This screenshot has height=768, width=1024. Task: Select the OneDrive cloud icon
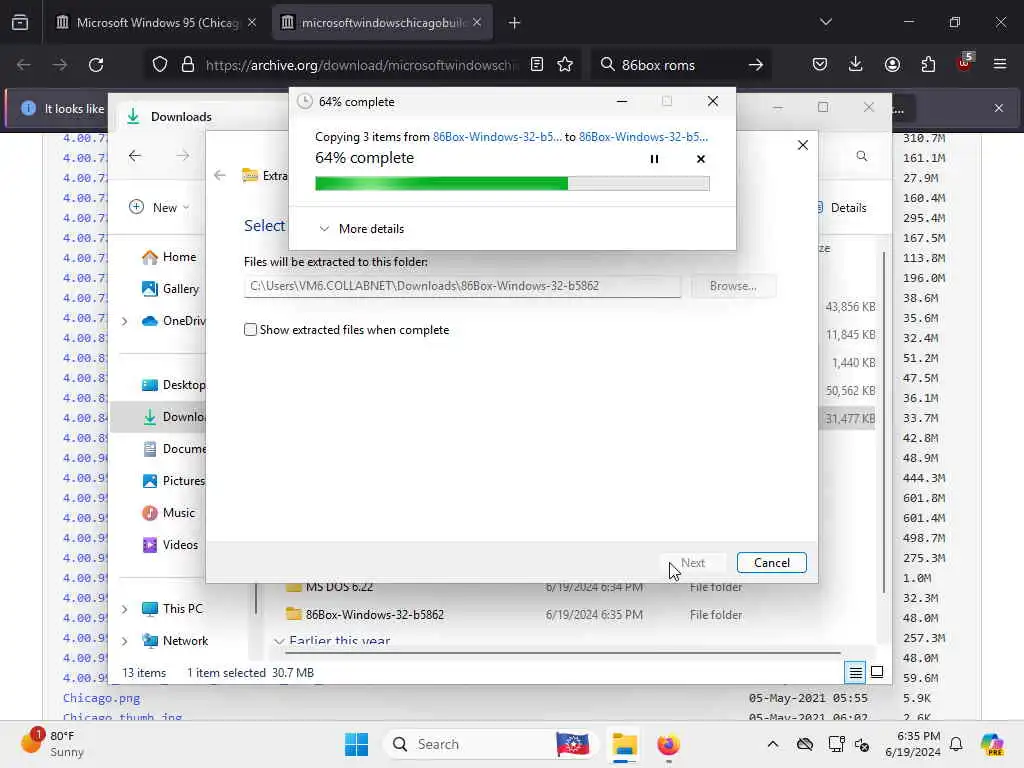(x=150, y=321)
